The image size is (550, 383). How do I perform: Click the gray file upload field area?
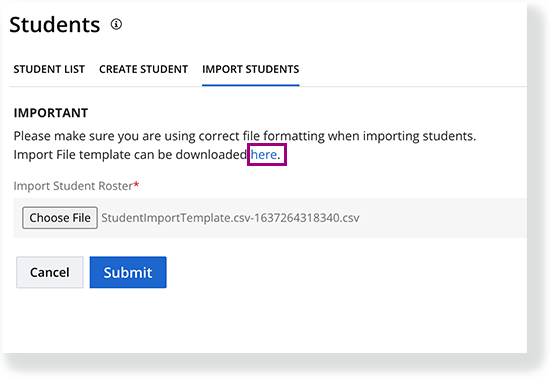(x=270, y=218)
